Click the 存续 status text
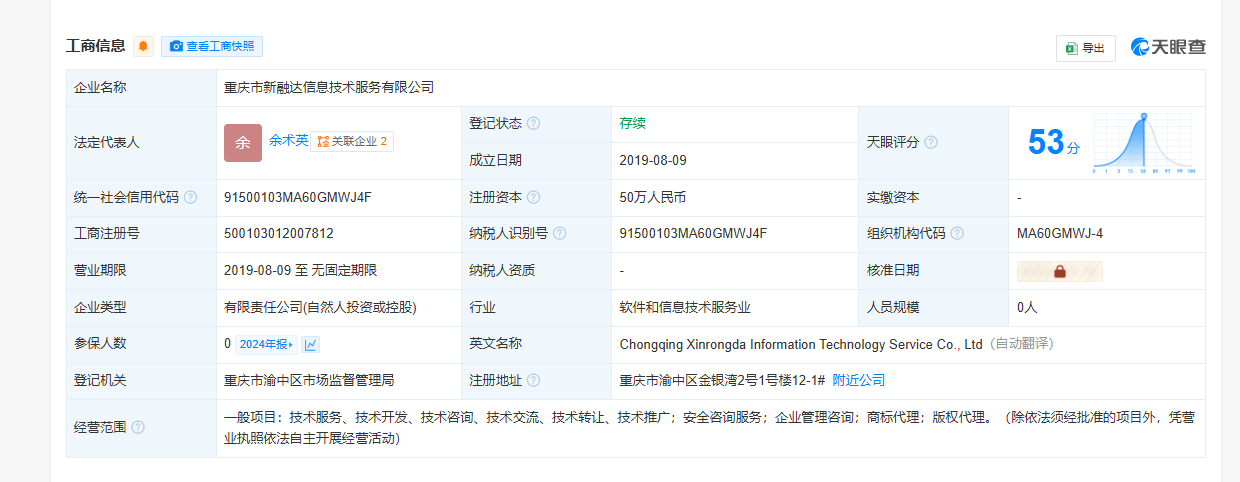This screenshot has width=1240, height=482. (633, 124)
